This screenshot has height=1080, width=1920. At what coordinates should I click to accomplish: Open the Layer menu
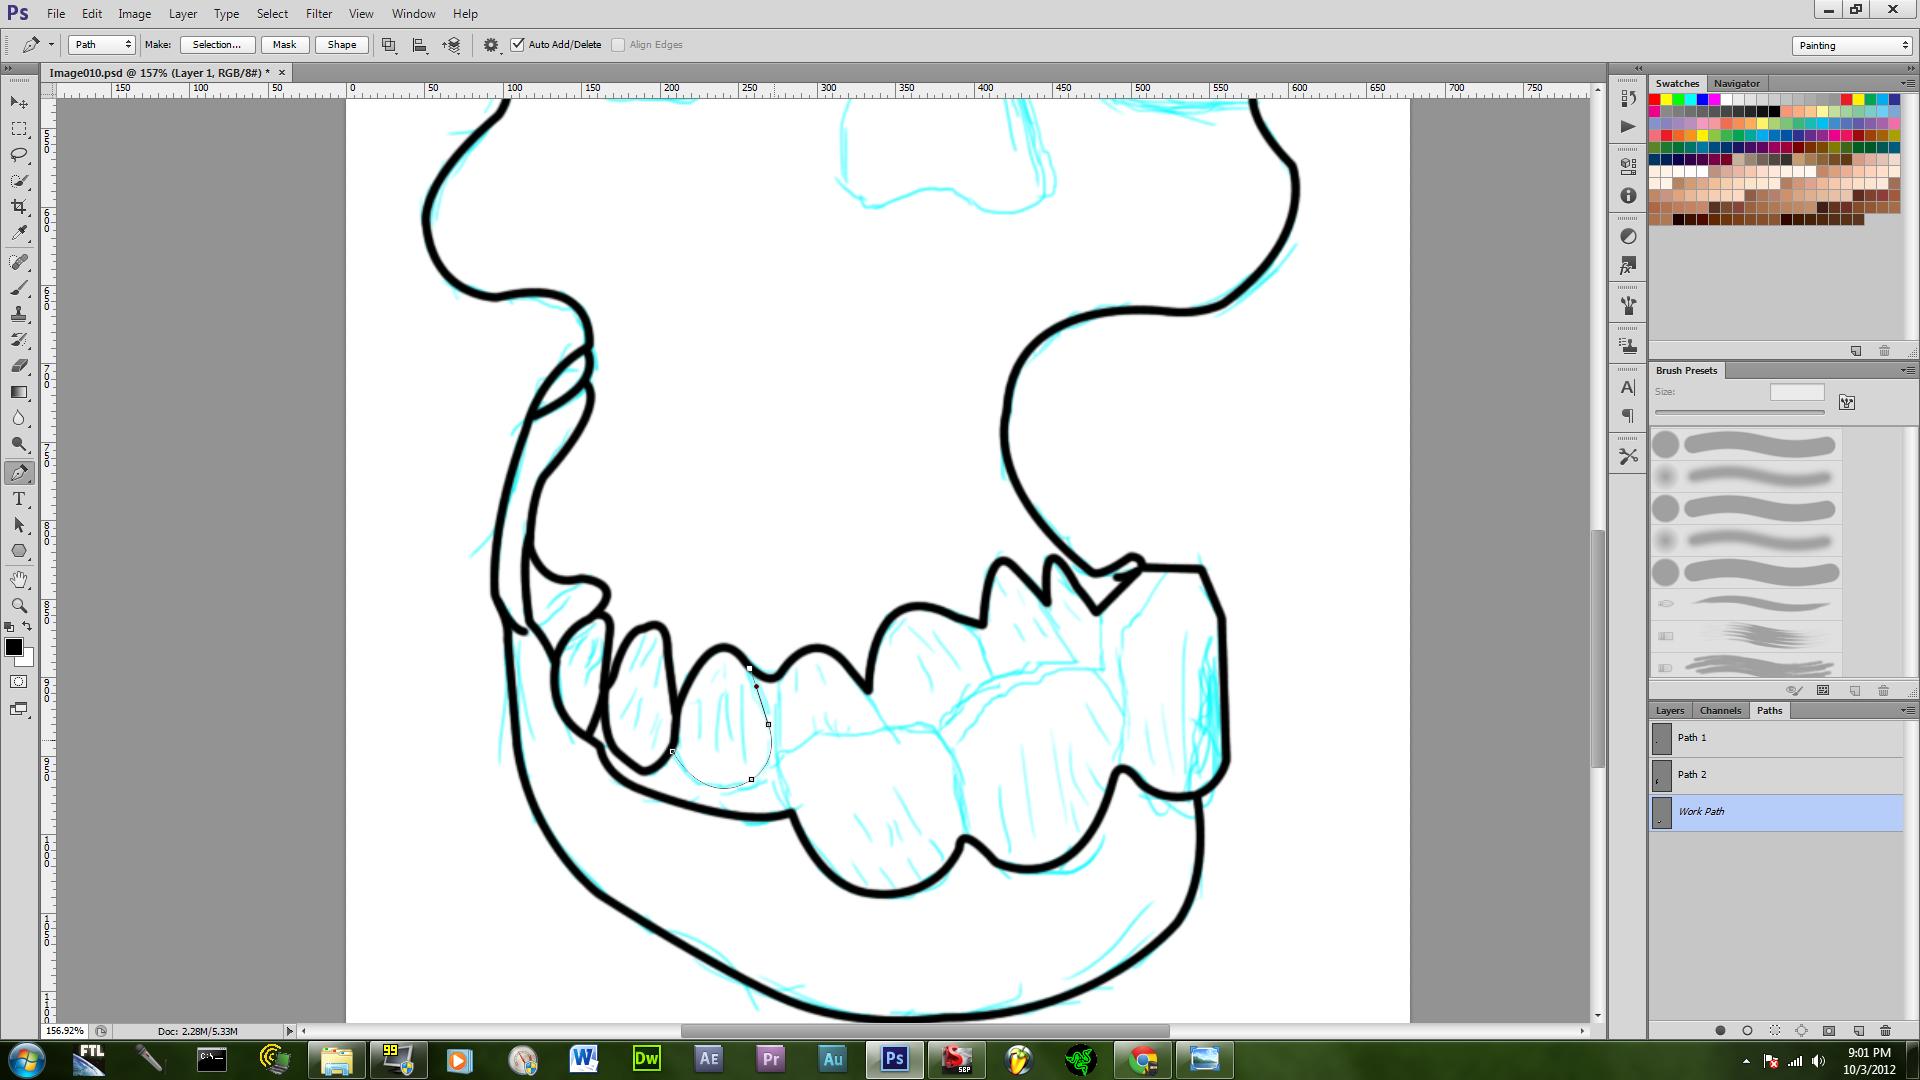pyautogui.click(x=182, y=14)
